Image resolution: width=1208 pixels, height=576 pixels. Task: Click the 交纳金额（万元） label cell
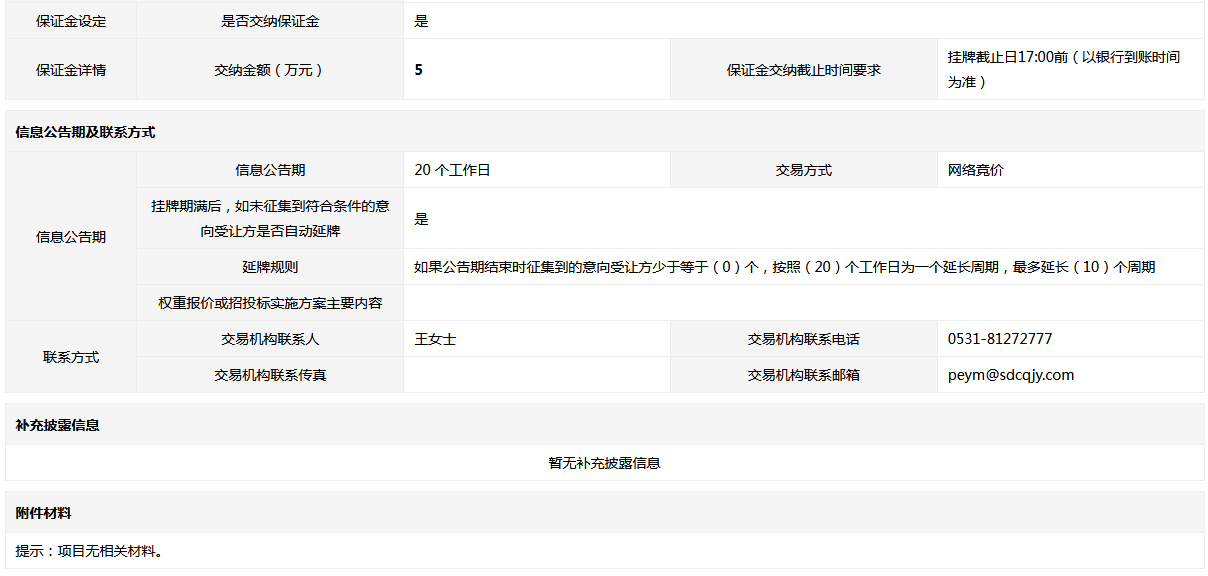(x=270, y=70)
